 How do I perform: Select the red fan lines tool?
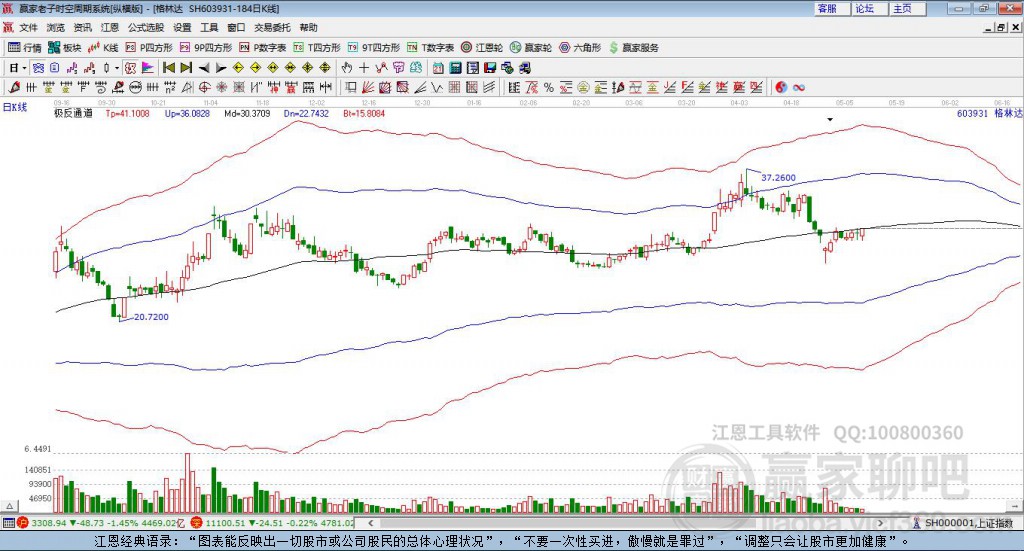[x=367, y=87]
